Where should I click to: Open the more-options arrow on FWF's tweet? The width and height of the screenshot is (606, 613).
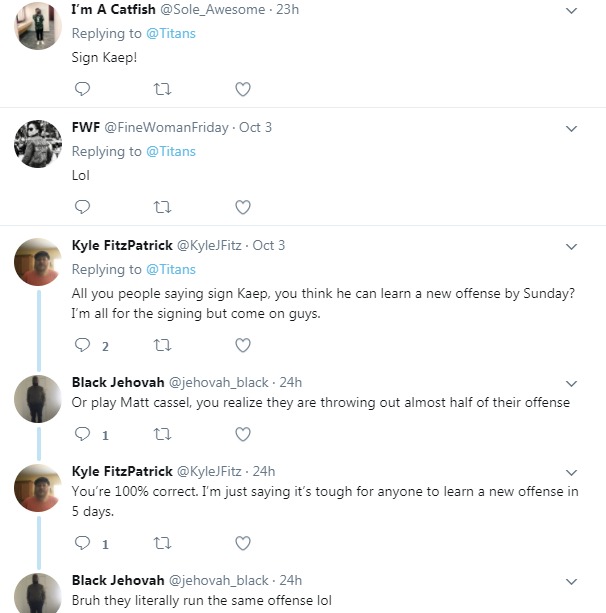(572, 129)
